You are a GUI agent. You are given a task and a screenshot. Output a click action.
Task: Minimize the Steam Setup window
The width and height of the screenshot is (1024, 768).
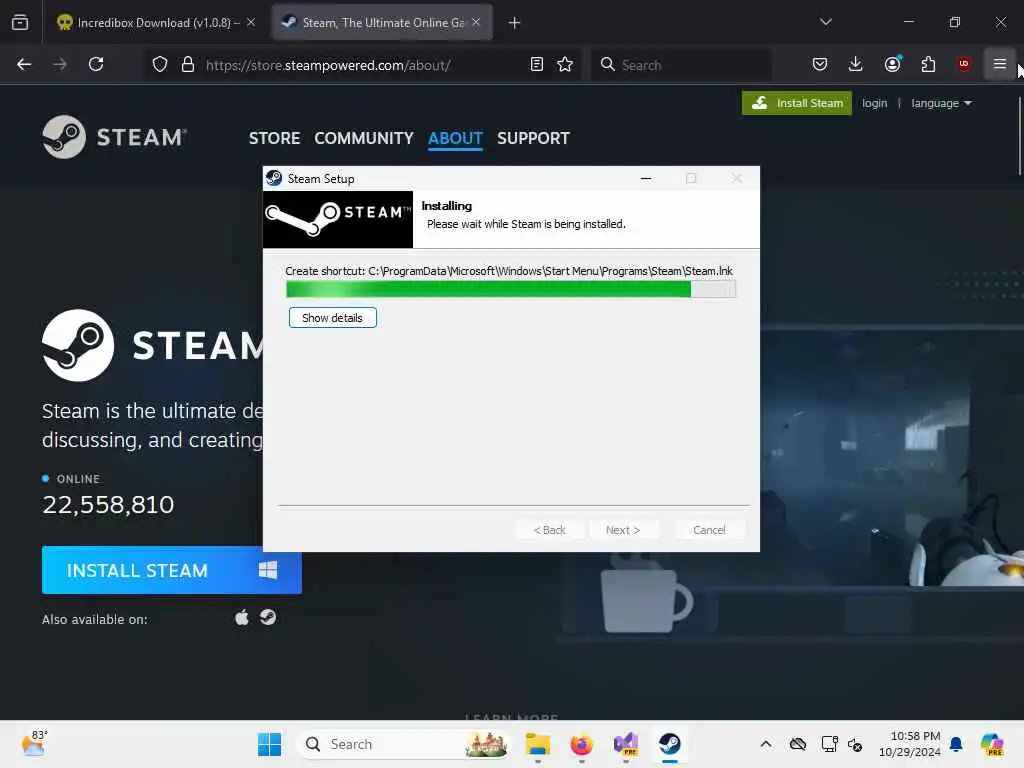(646, 178)
